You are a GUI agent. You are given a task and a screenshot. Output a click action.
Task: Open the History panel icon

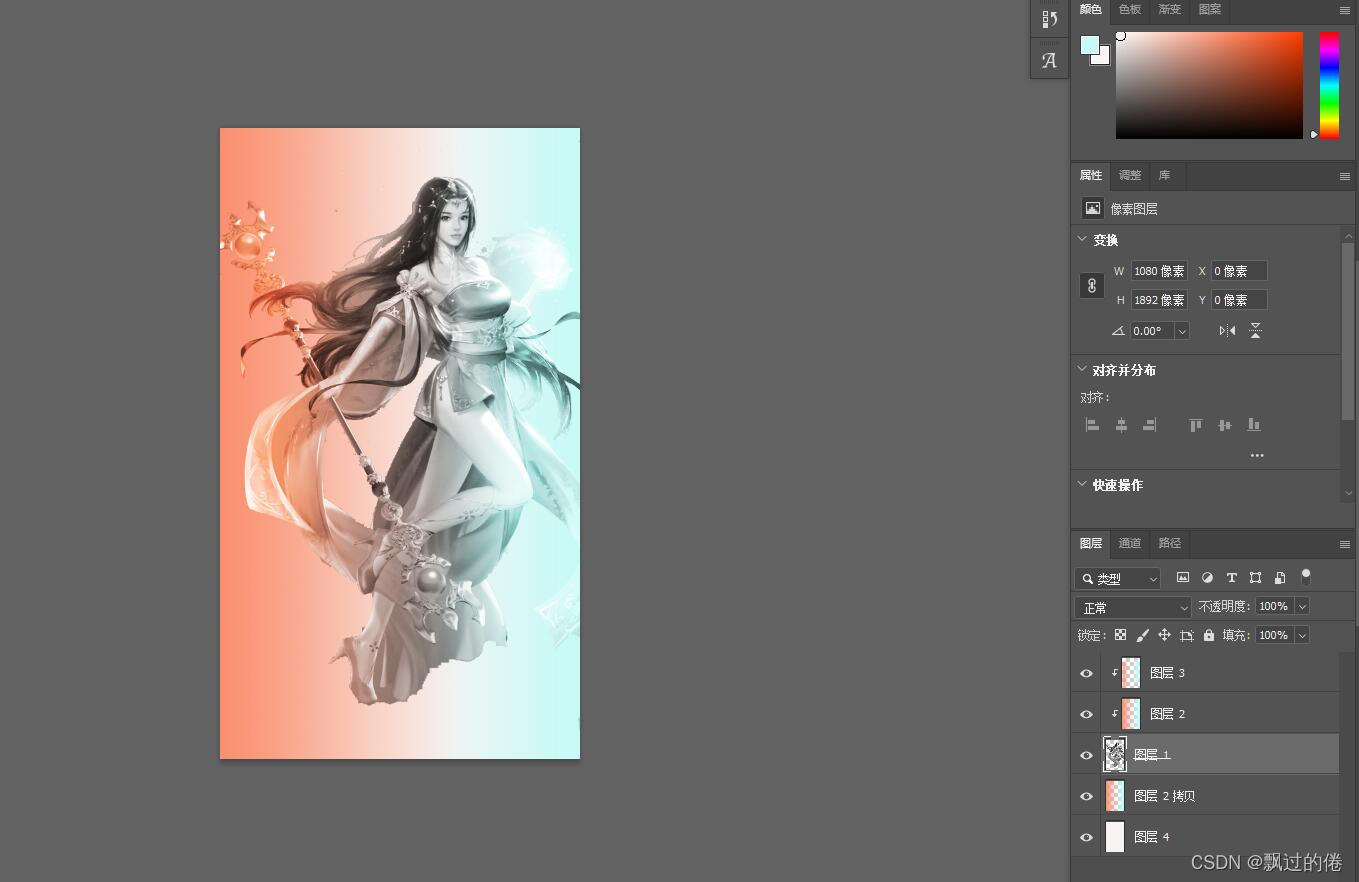pyautogui.click(x=1049, y=19)
